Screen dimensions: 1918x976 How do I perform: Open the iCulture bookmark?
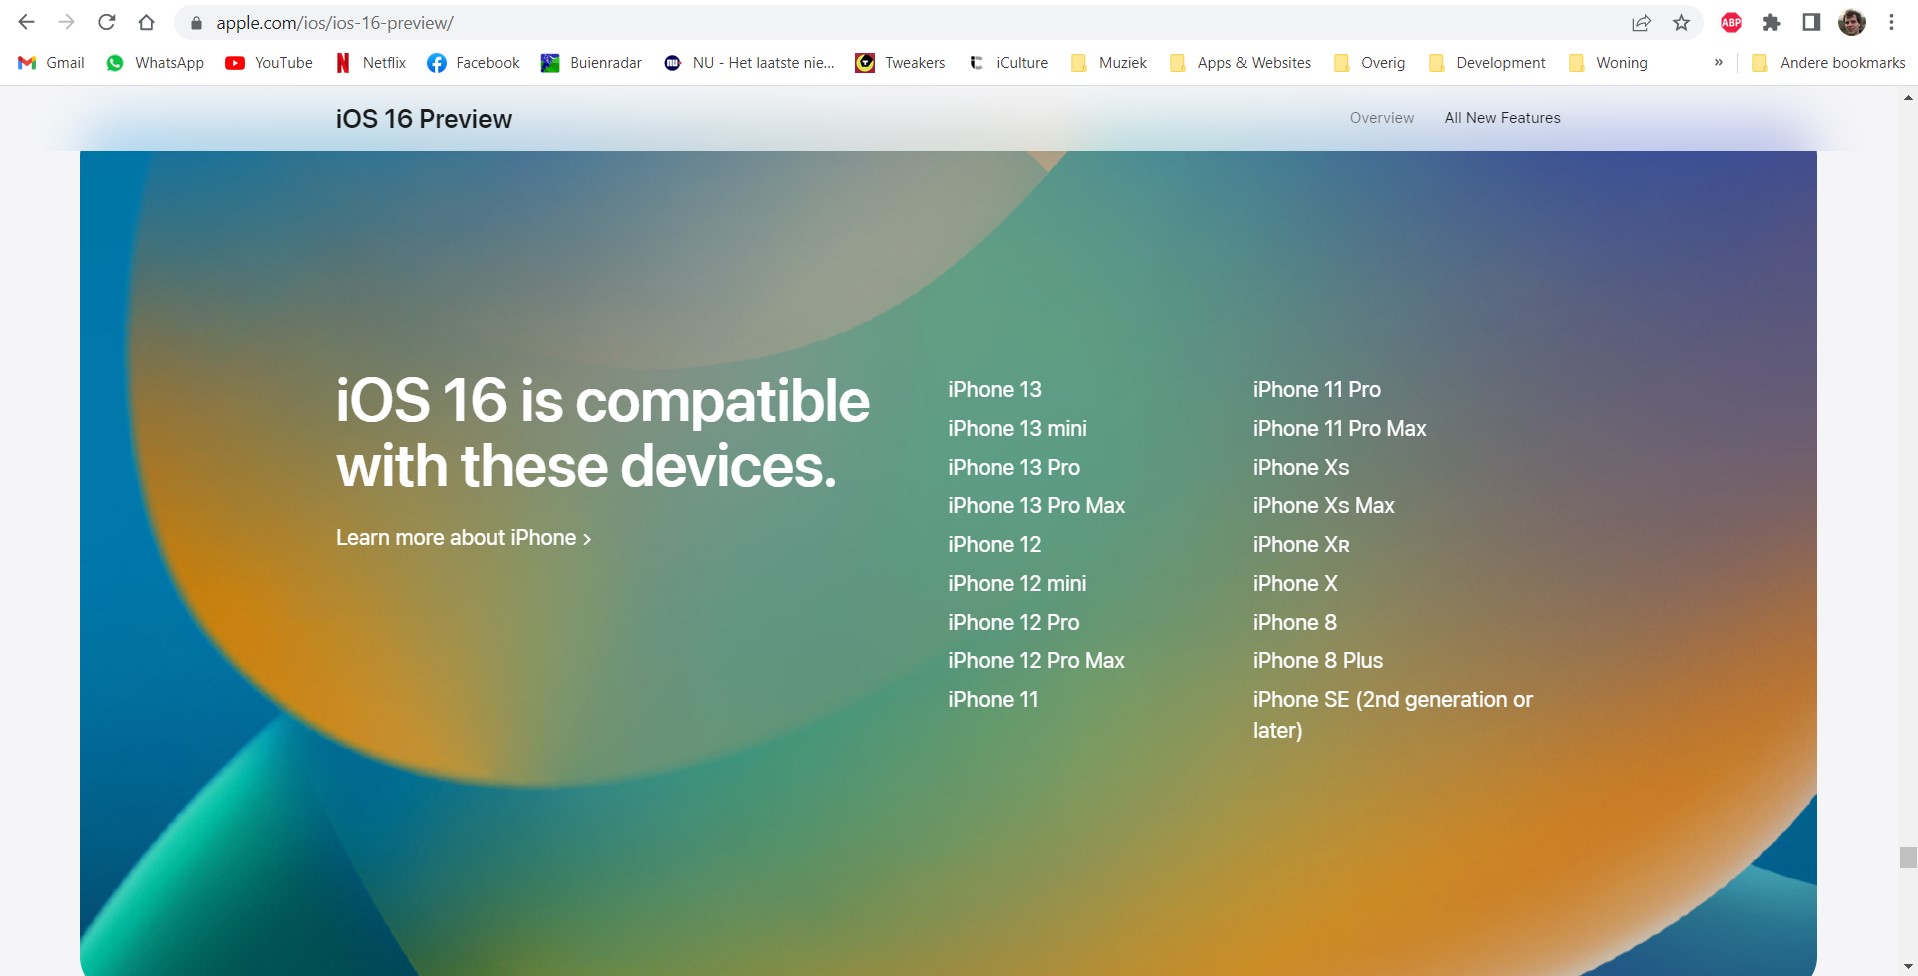[1008, 63]
